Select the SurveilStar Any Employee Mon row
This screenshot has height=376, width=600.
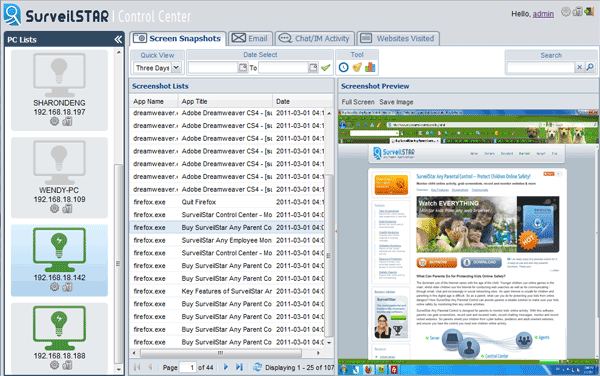pyautogui.click(x=227, y=240)
